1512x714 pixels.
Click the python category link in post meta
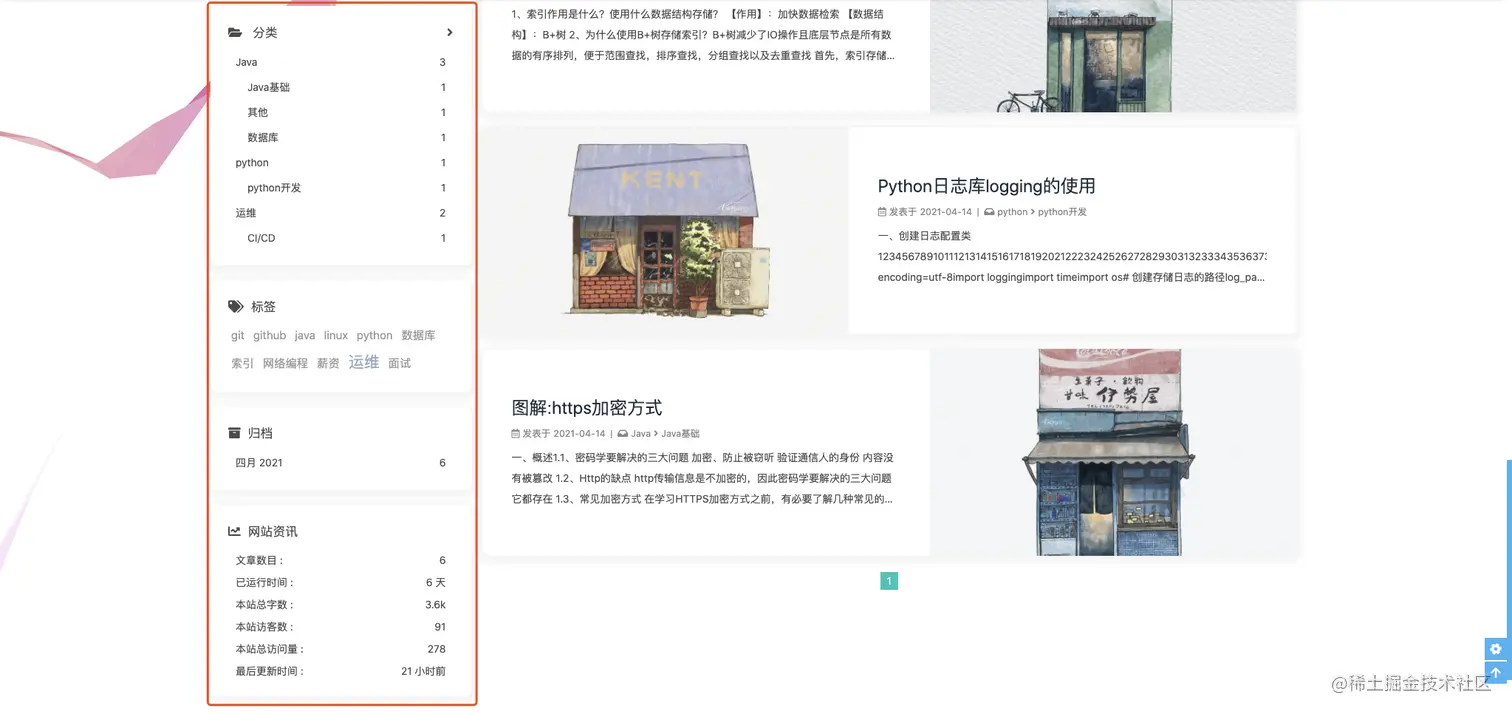[x=1012, y=212]
